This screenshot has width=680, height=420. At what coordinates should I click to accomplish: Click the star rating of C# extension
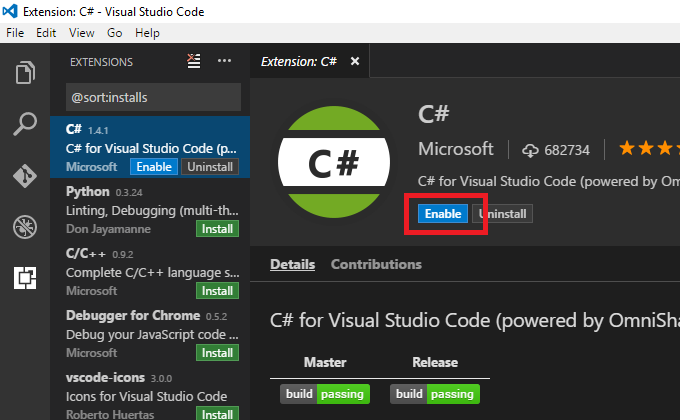[649, 149]
